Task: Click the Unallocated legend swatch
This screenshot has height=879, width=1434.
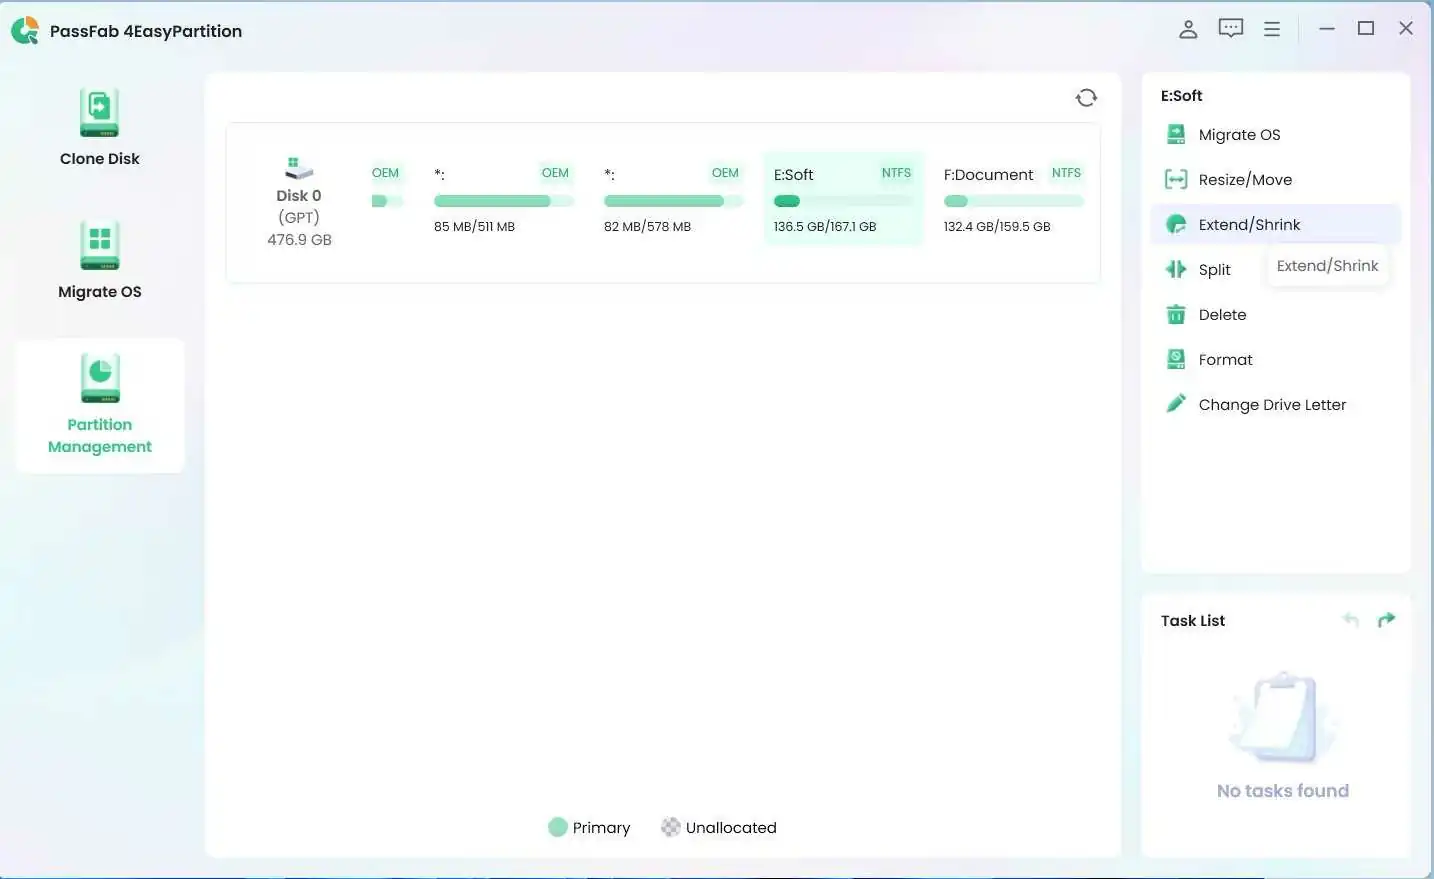Action: [x=671, y=827]
